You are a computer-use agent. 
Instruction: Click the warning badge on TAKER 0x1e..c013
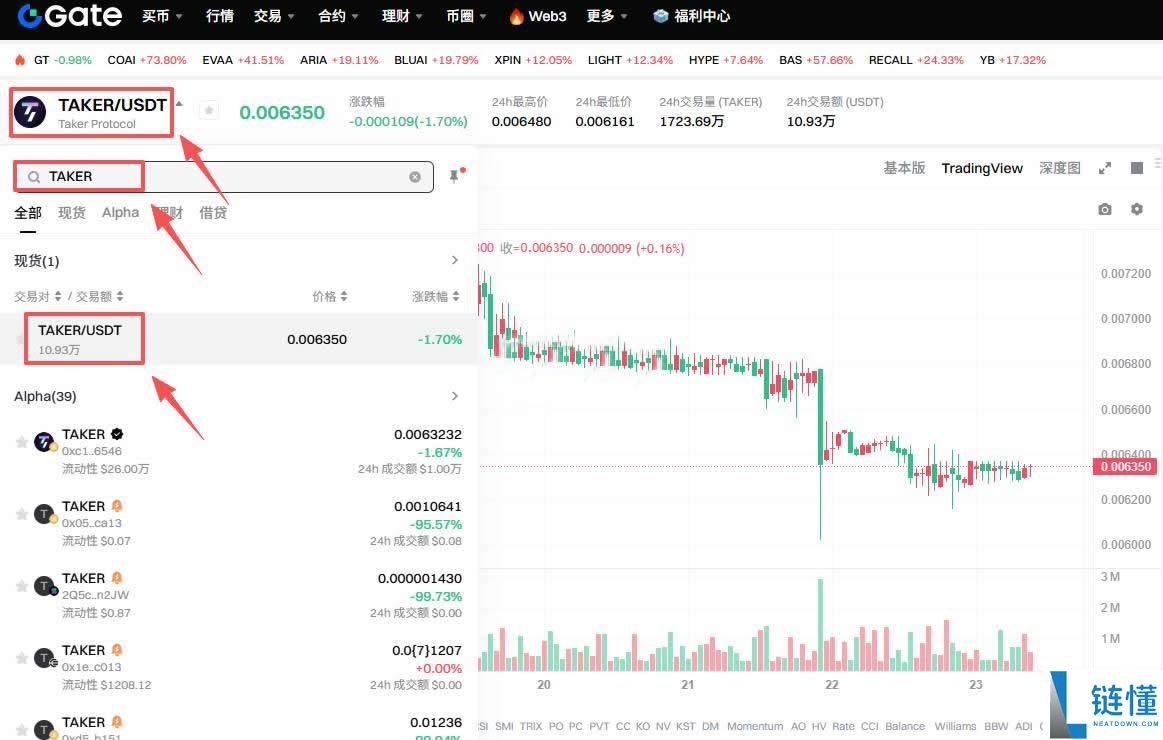pos(116,650)
